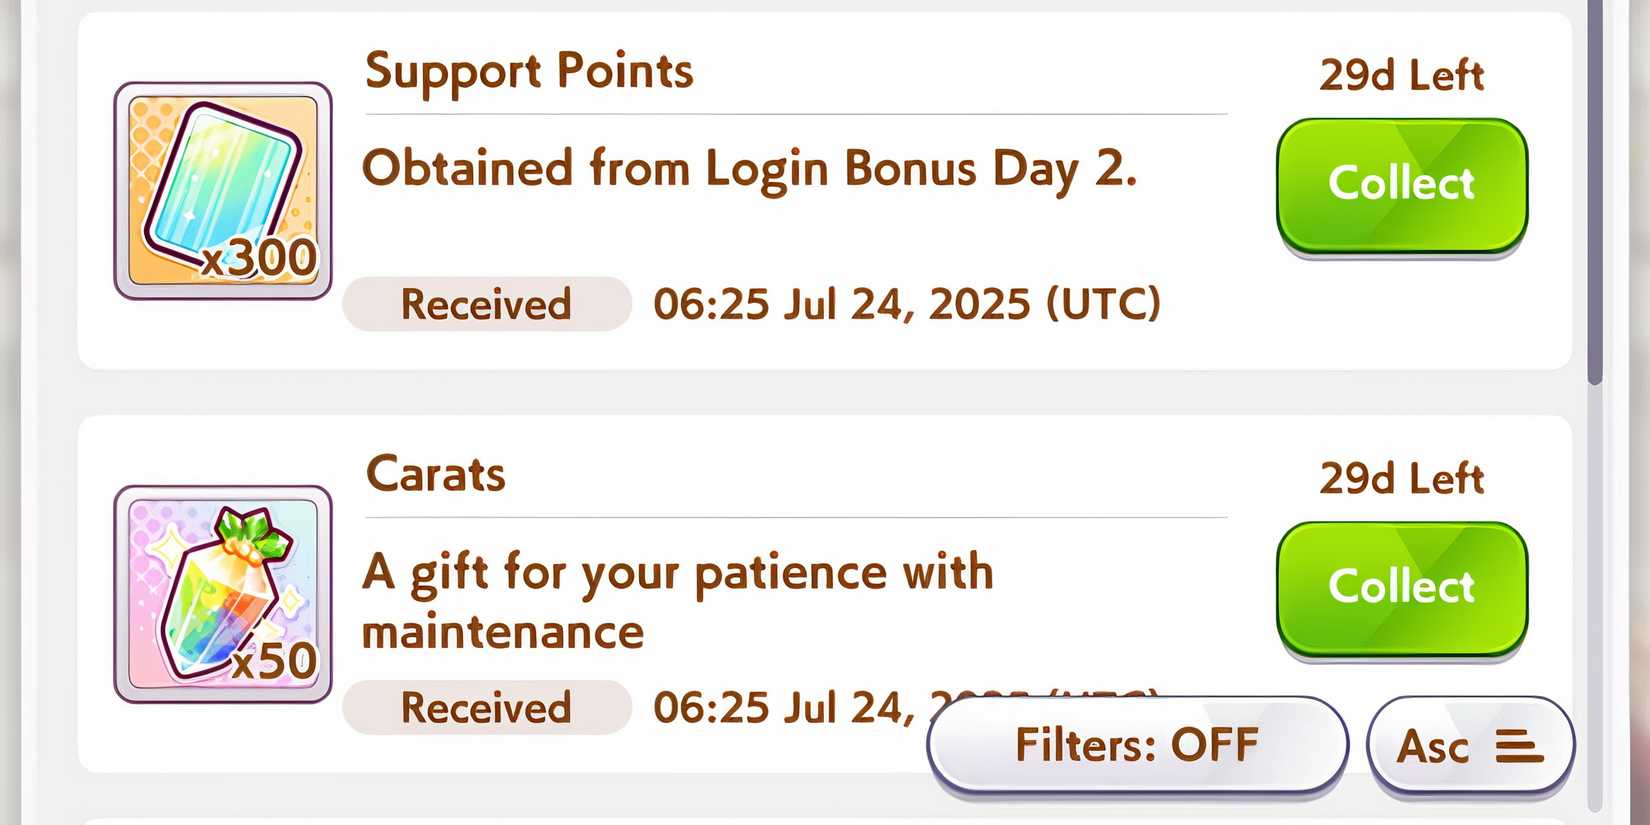Collect the Support Points login bonus

coord(1401,184)
